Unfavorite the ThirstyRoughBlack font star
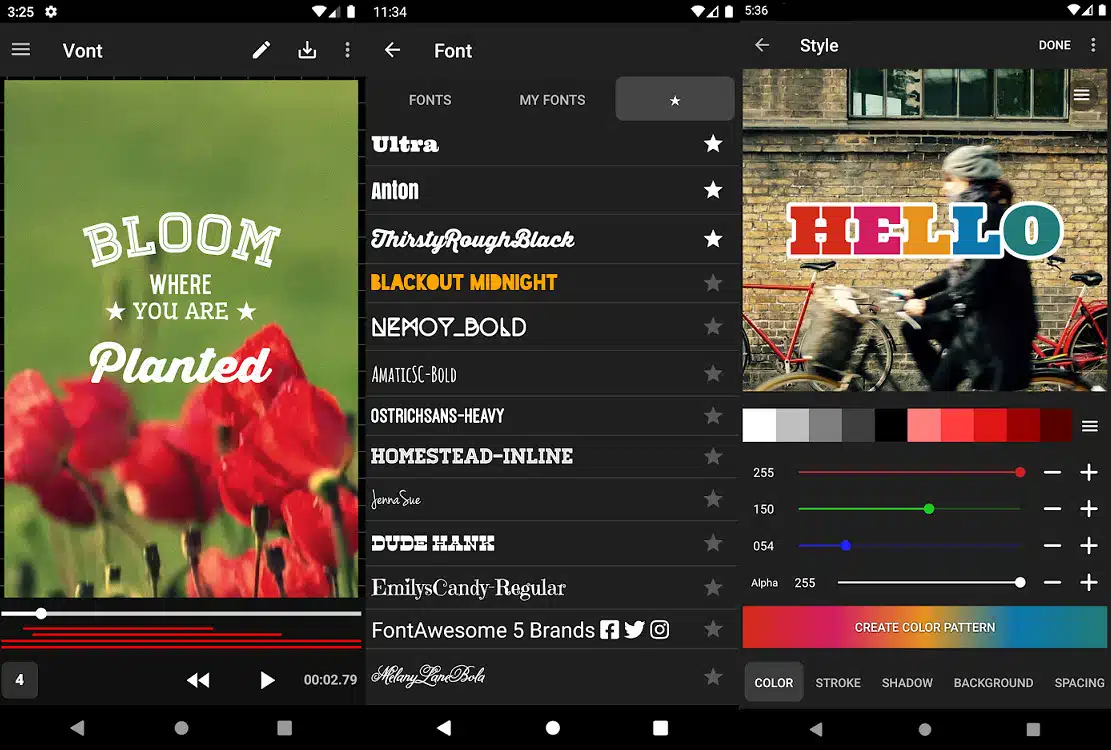 (x=713, y=239)
